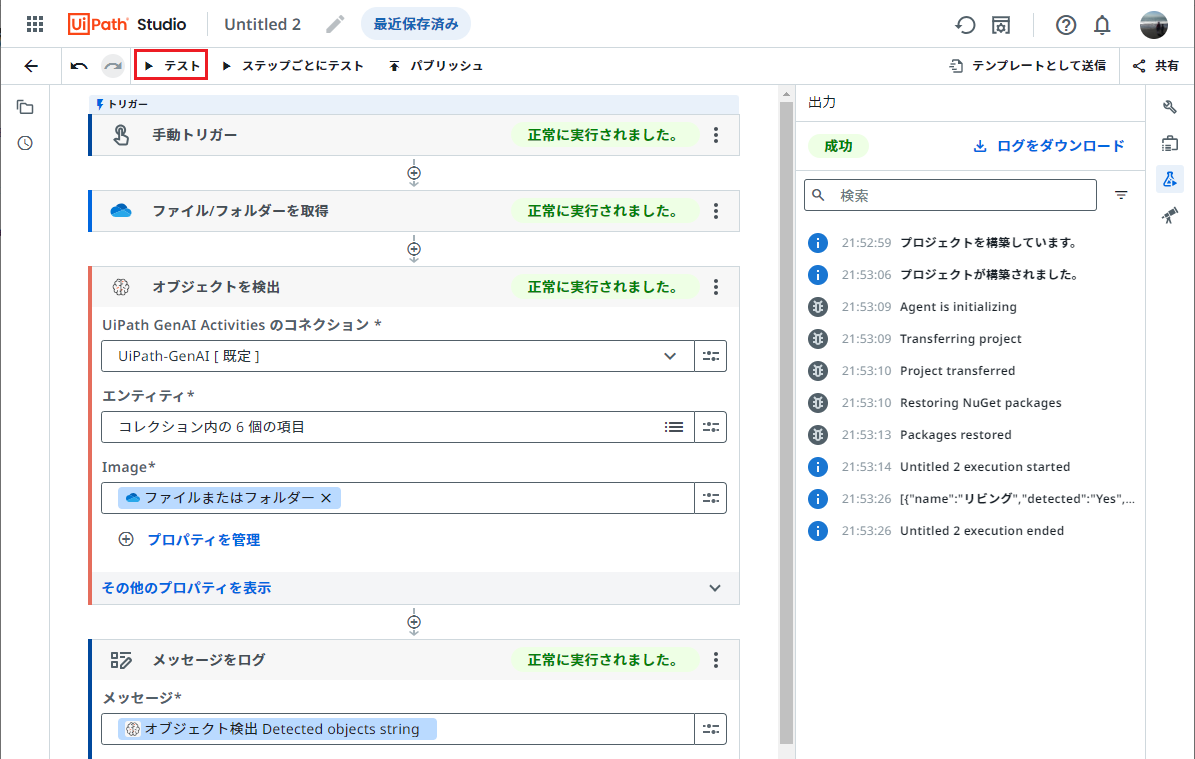This screenshot has height=759, width=1195.
Task: Open the app launcher grid icon
Action: coord(35,24)
